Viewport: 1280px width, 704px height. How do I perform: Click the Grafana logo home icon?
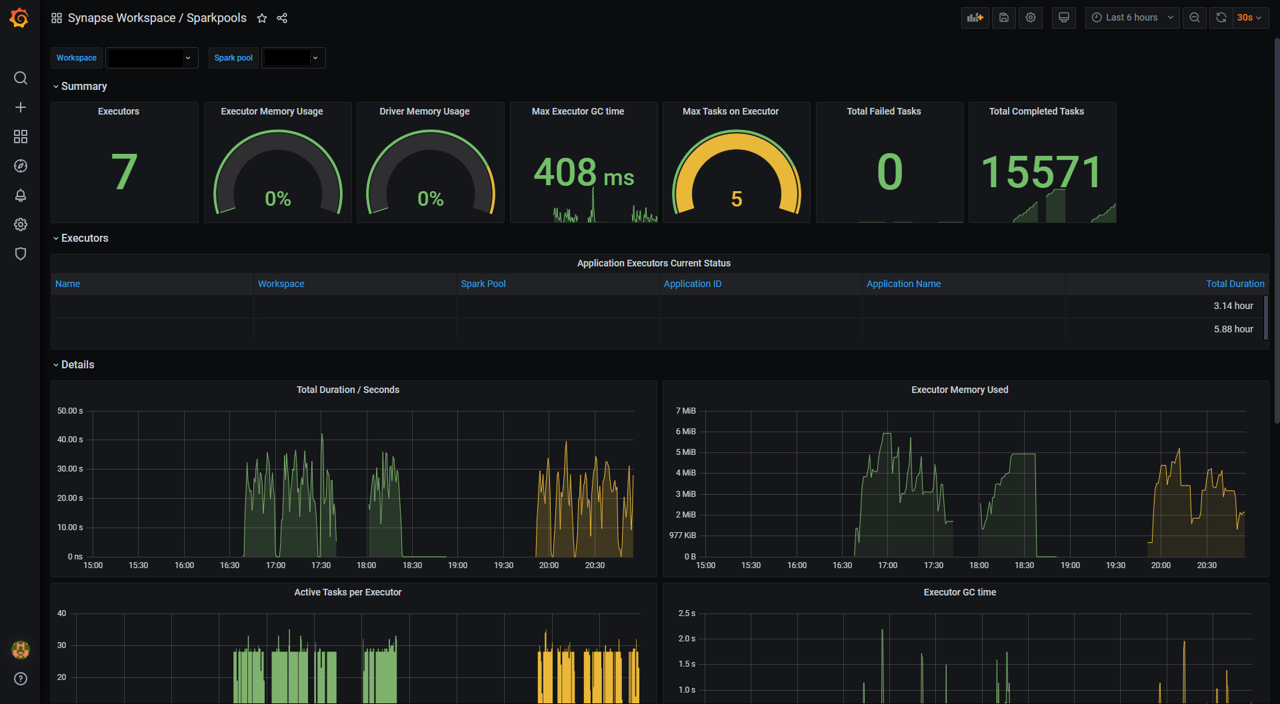[19, 18]
